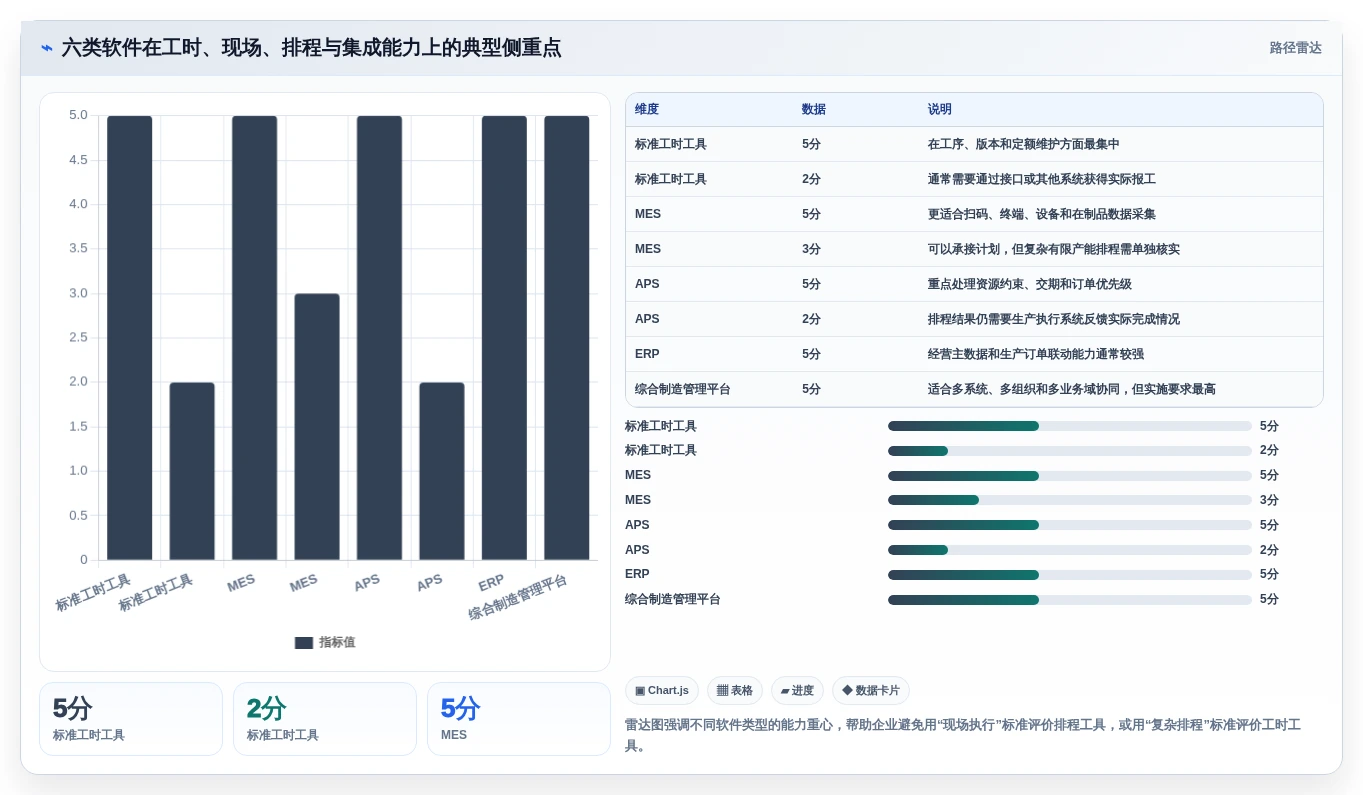The height and width of the screenshot is (795, 1363).
Task: Click the chart bar for 综合制造管理平台
Action: 567,338
